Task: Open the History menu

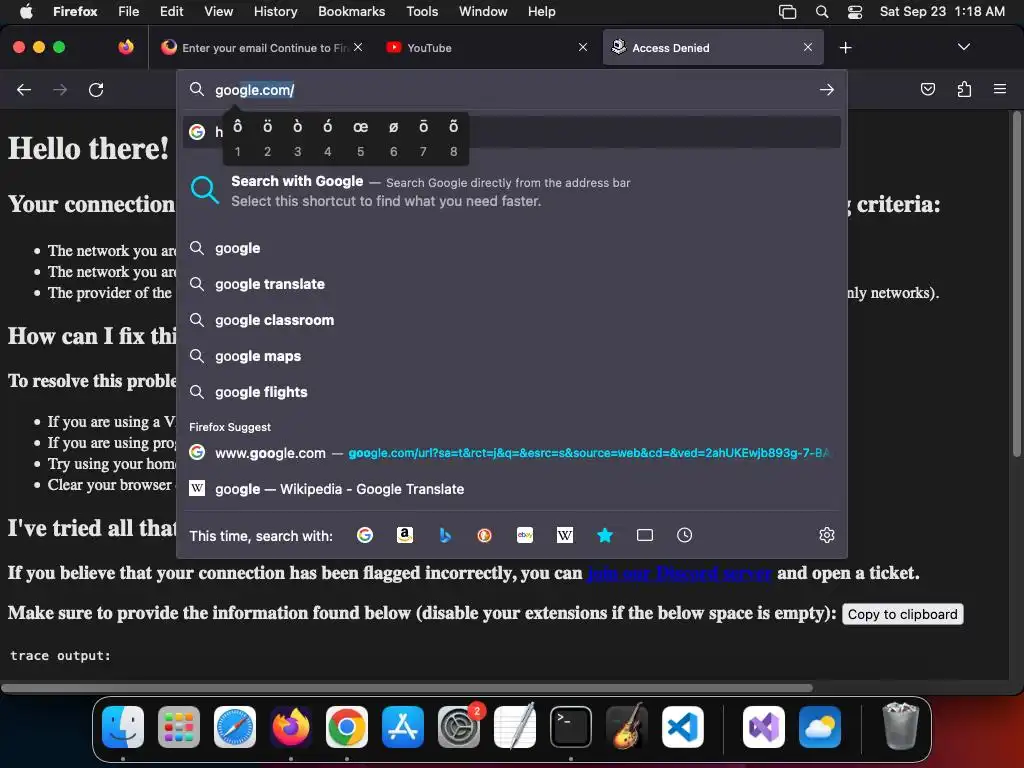Action: pos(275,11)
